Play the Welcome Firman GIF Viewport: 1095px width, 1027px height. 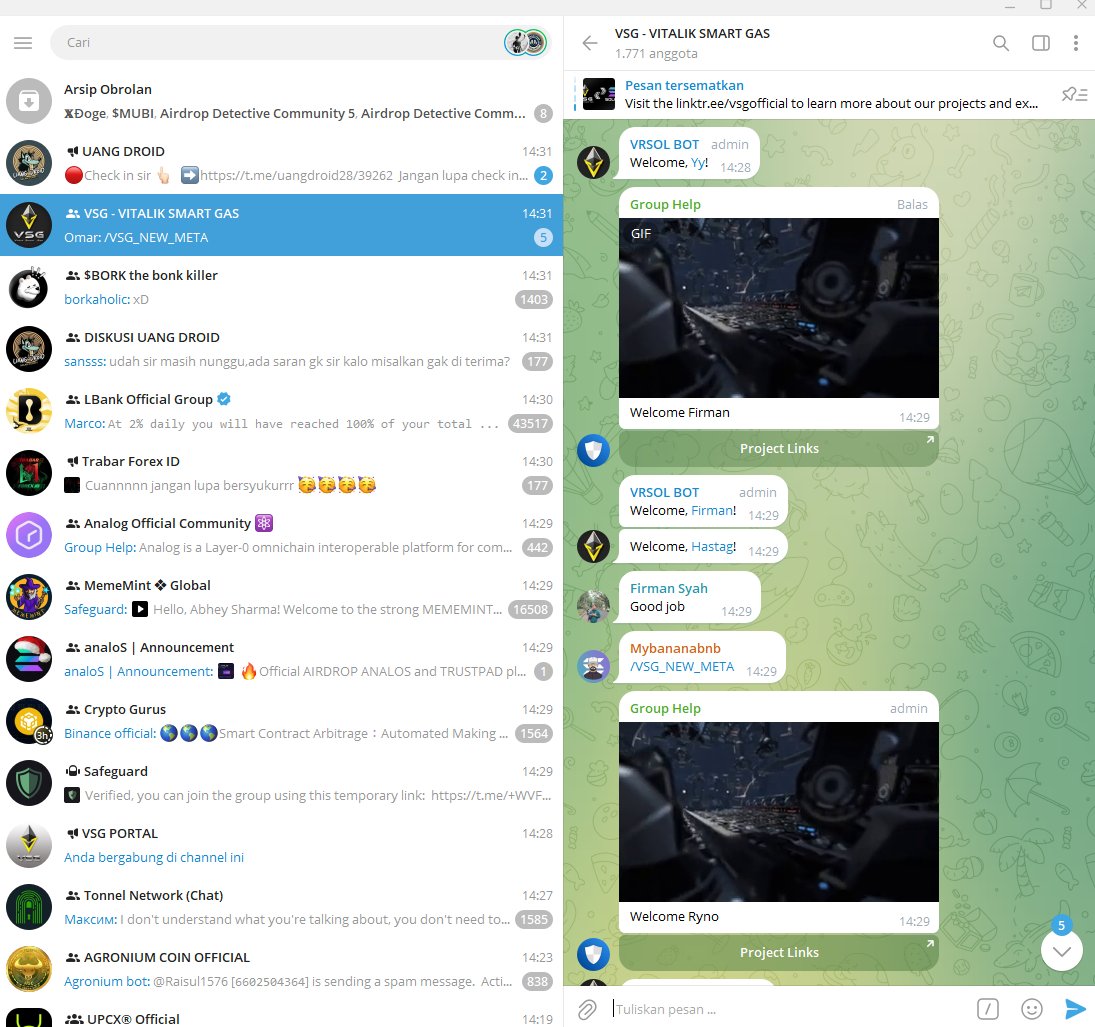point(779,308)
